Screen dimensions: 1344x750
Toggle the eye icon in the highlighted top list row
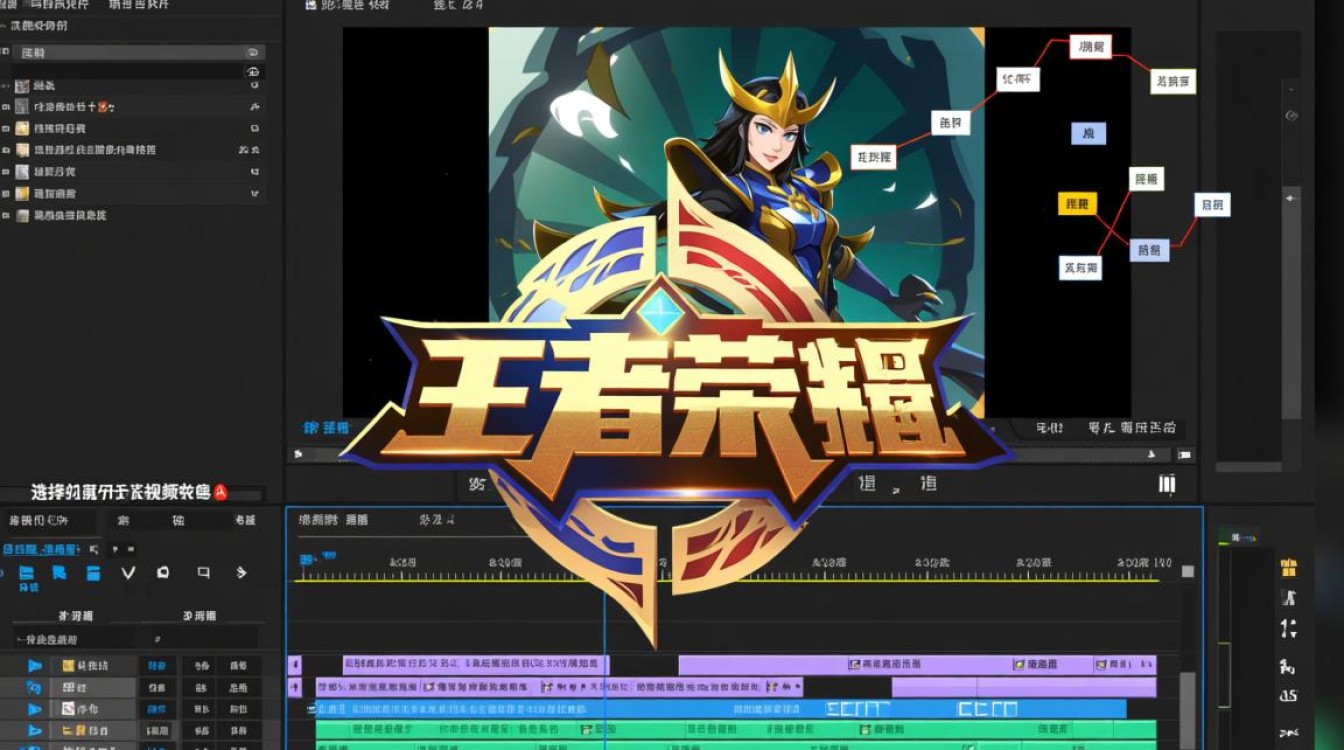(x=253, y=52)
